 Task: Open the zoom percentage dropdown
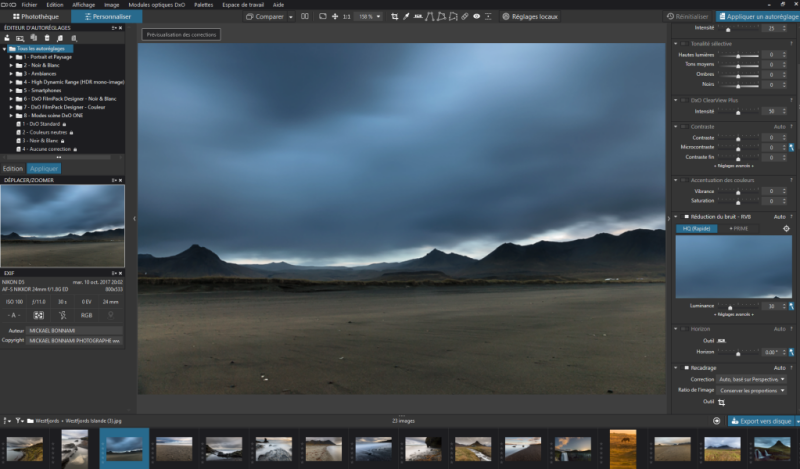(370, 17)
